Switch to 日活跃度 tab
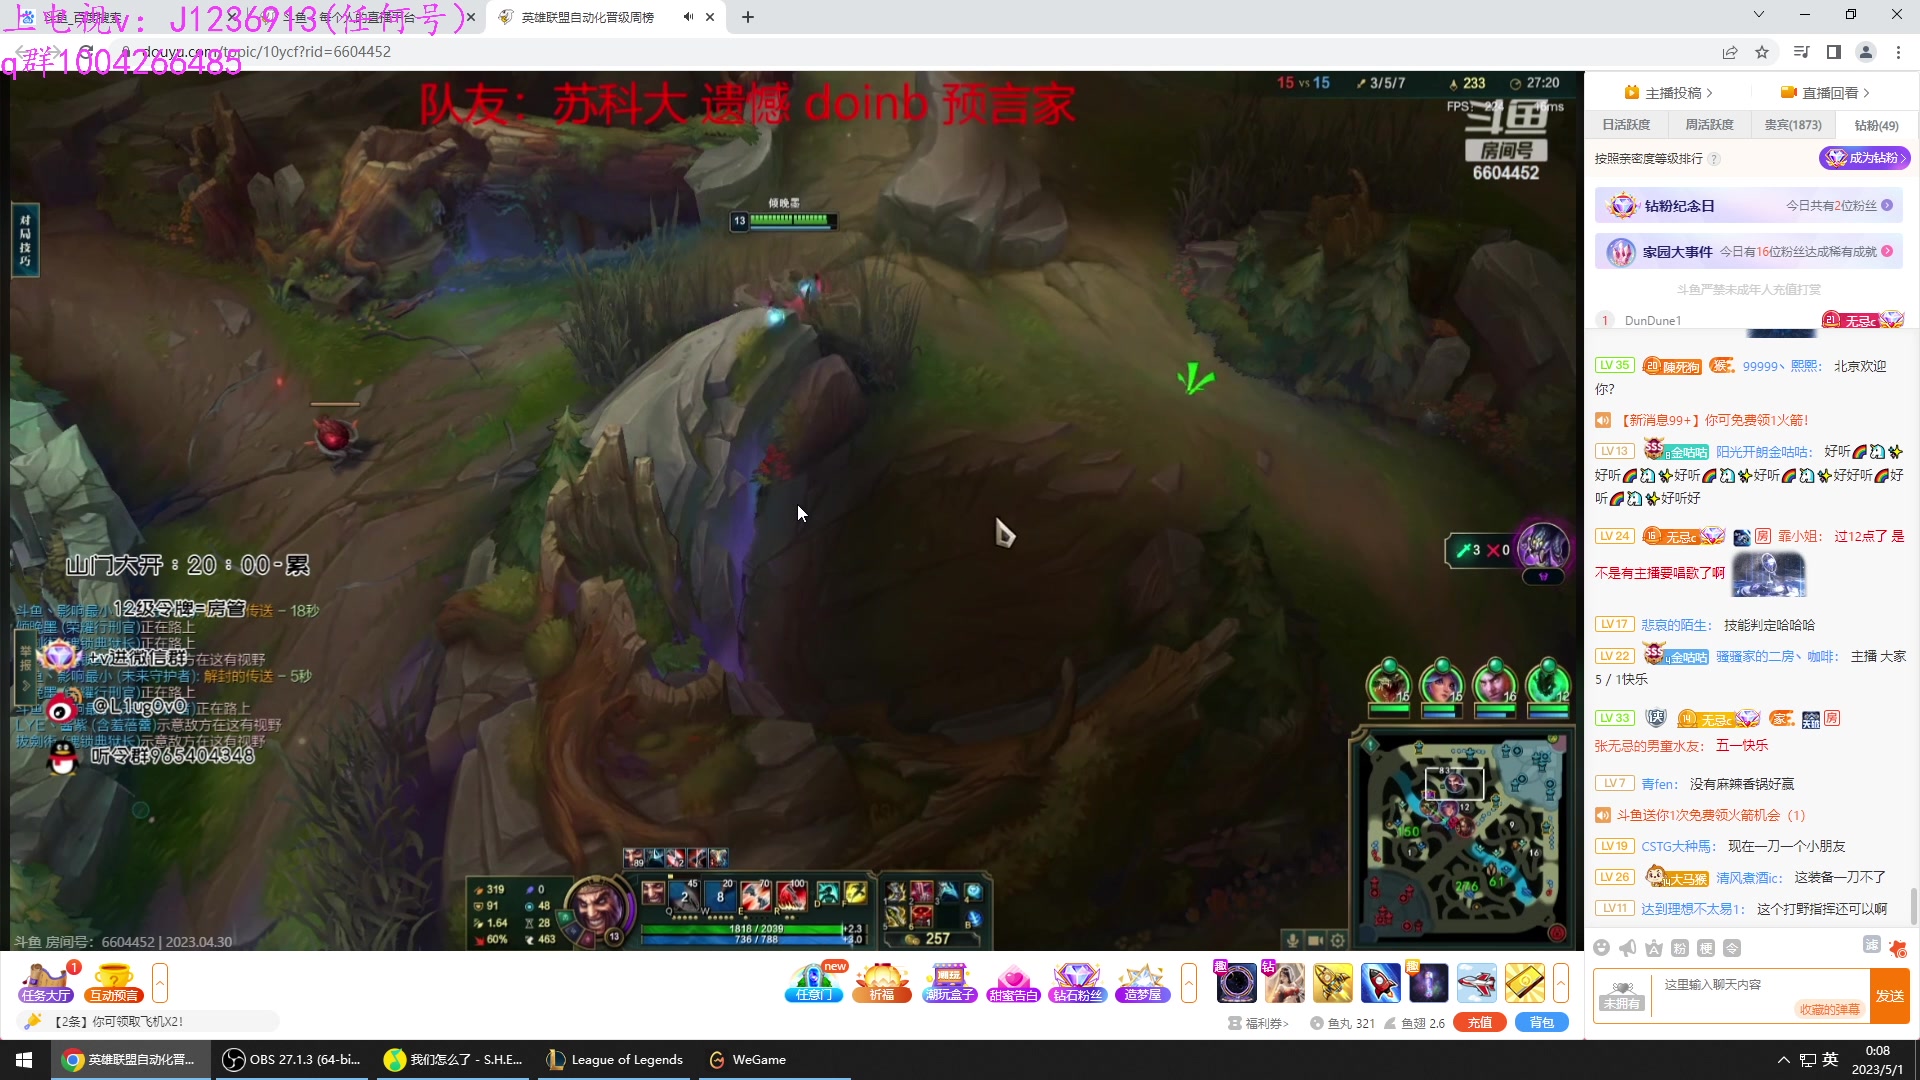 pos(1626,125)
